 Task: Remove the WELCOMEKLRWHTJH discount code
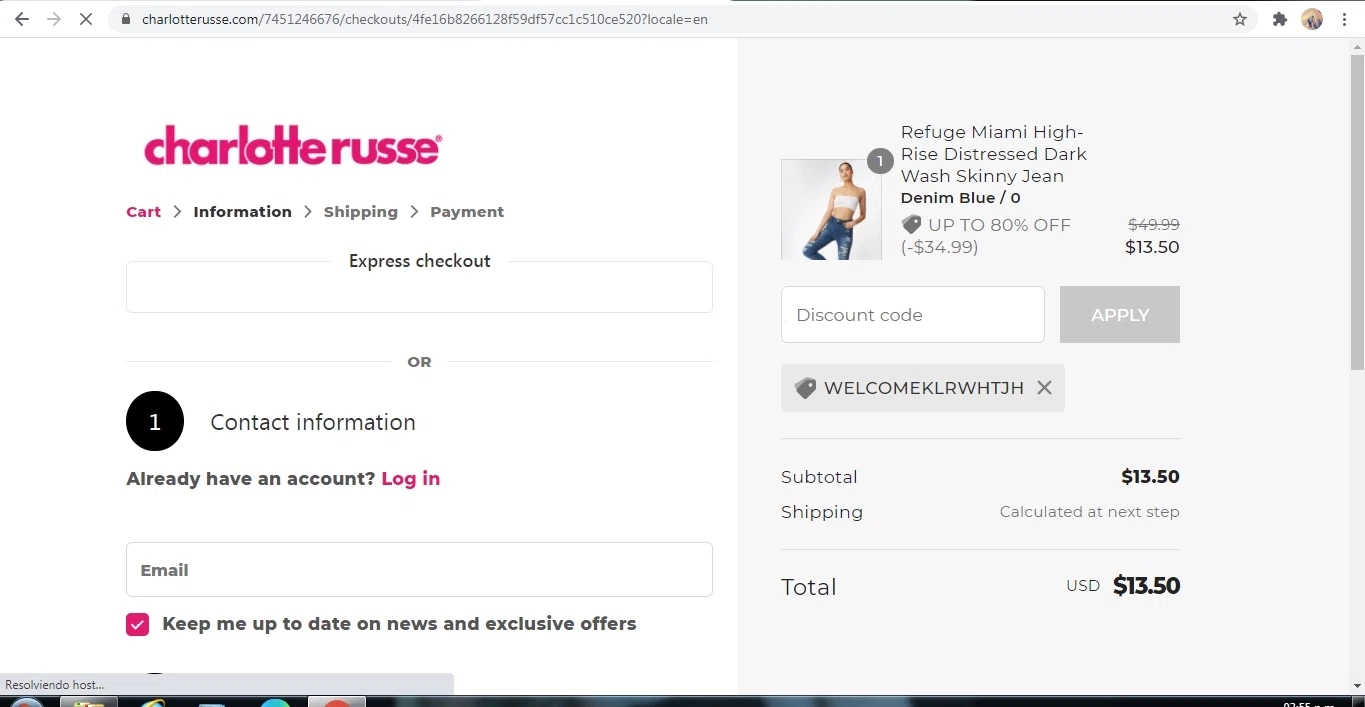[x=1044, y=388]
